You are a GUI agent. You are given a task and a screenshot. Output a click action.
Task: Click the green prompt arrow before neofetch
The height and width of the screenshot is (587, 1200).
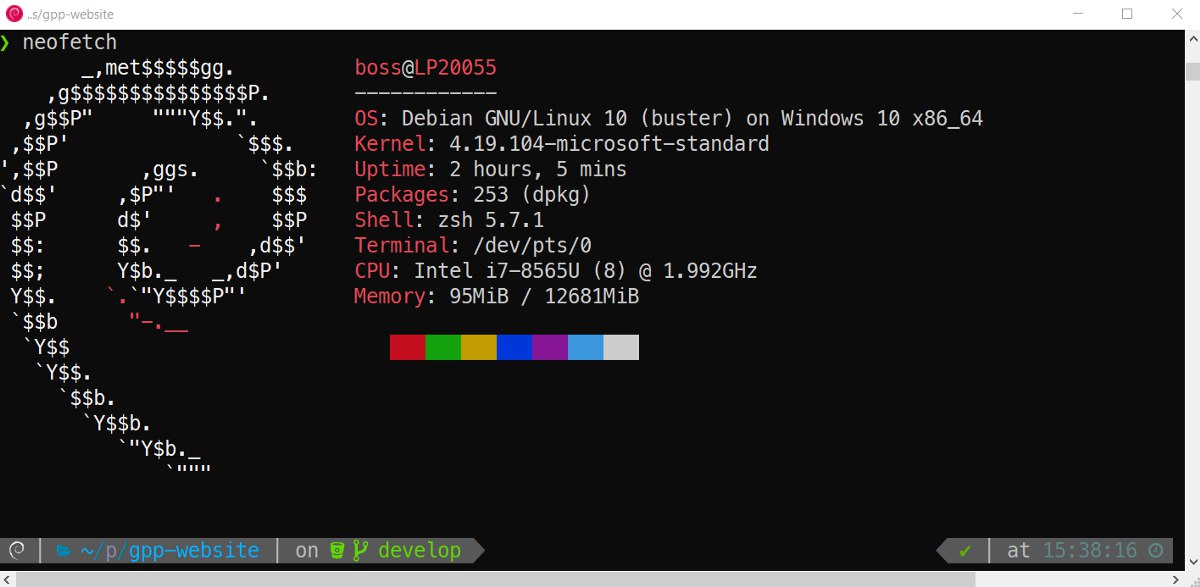coord(6,42)
